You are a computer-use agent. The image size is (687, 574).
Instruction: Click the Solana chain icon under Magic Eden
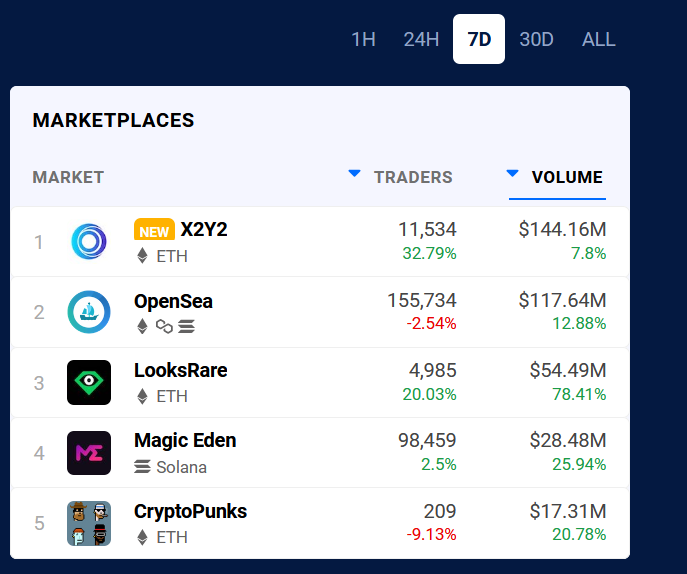(x=142, y=467)
